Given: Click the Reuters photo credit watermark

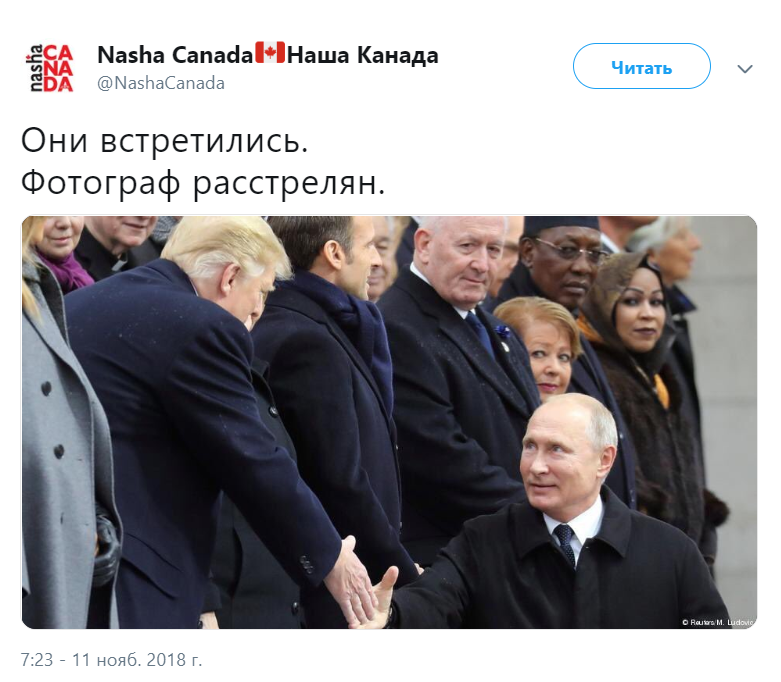Looking at the screenshot, I should pyautogui.click(x=718, y=622).
